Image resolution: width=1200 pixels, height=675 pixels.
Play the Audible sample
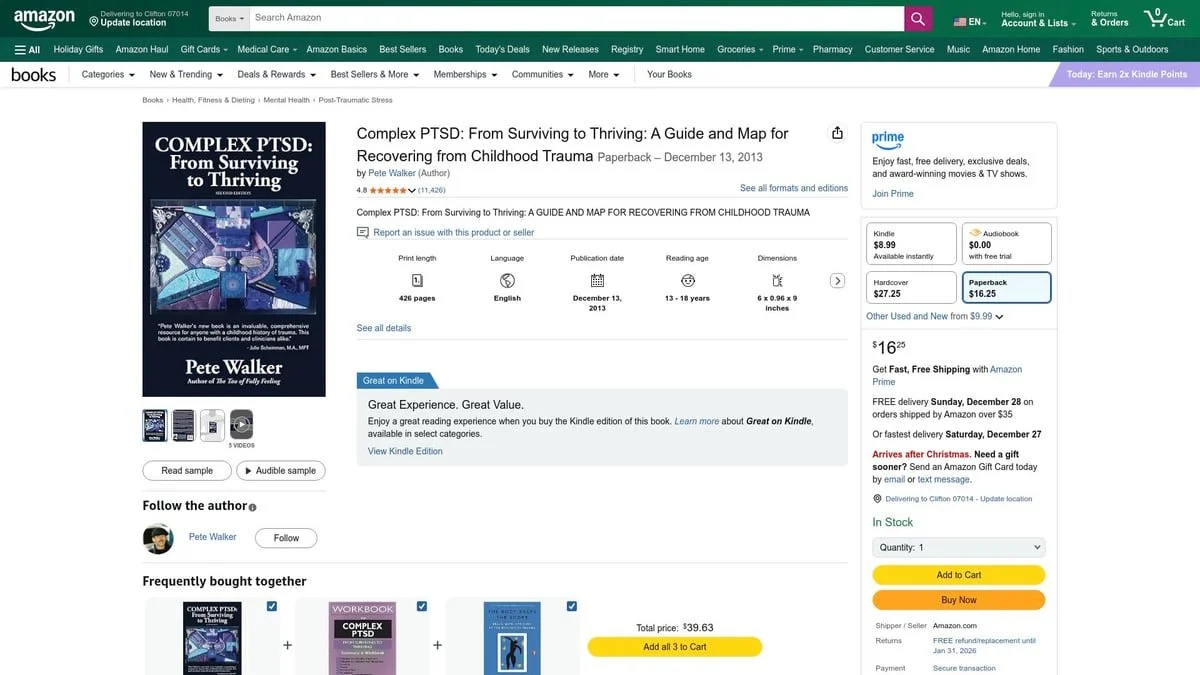[280, 470]
